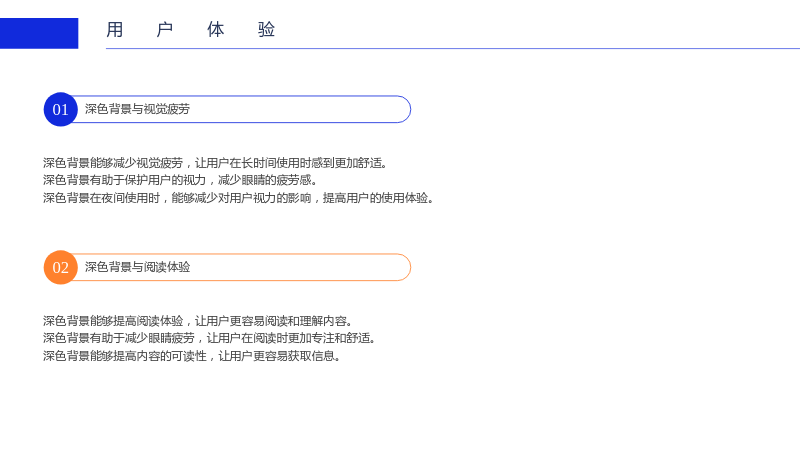This screenshot has width=800, height=450.
Task: Click the heading 深色背景与阅读体验
Action: 137,267
